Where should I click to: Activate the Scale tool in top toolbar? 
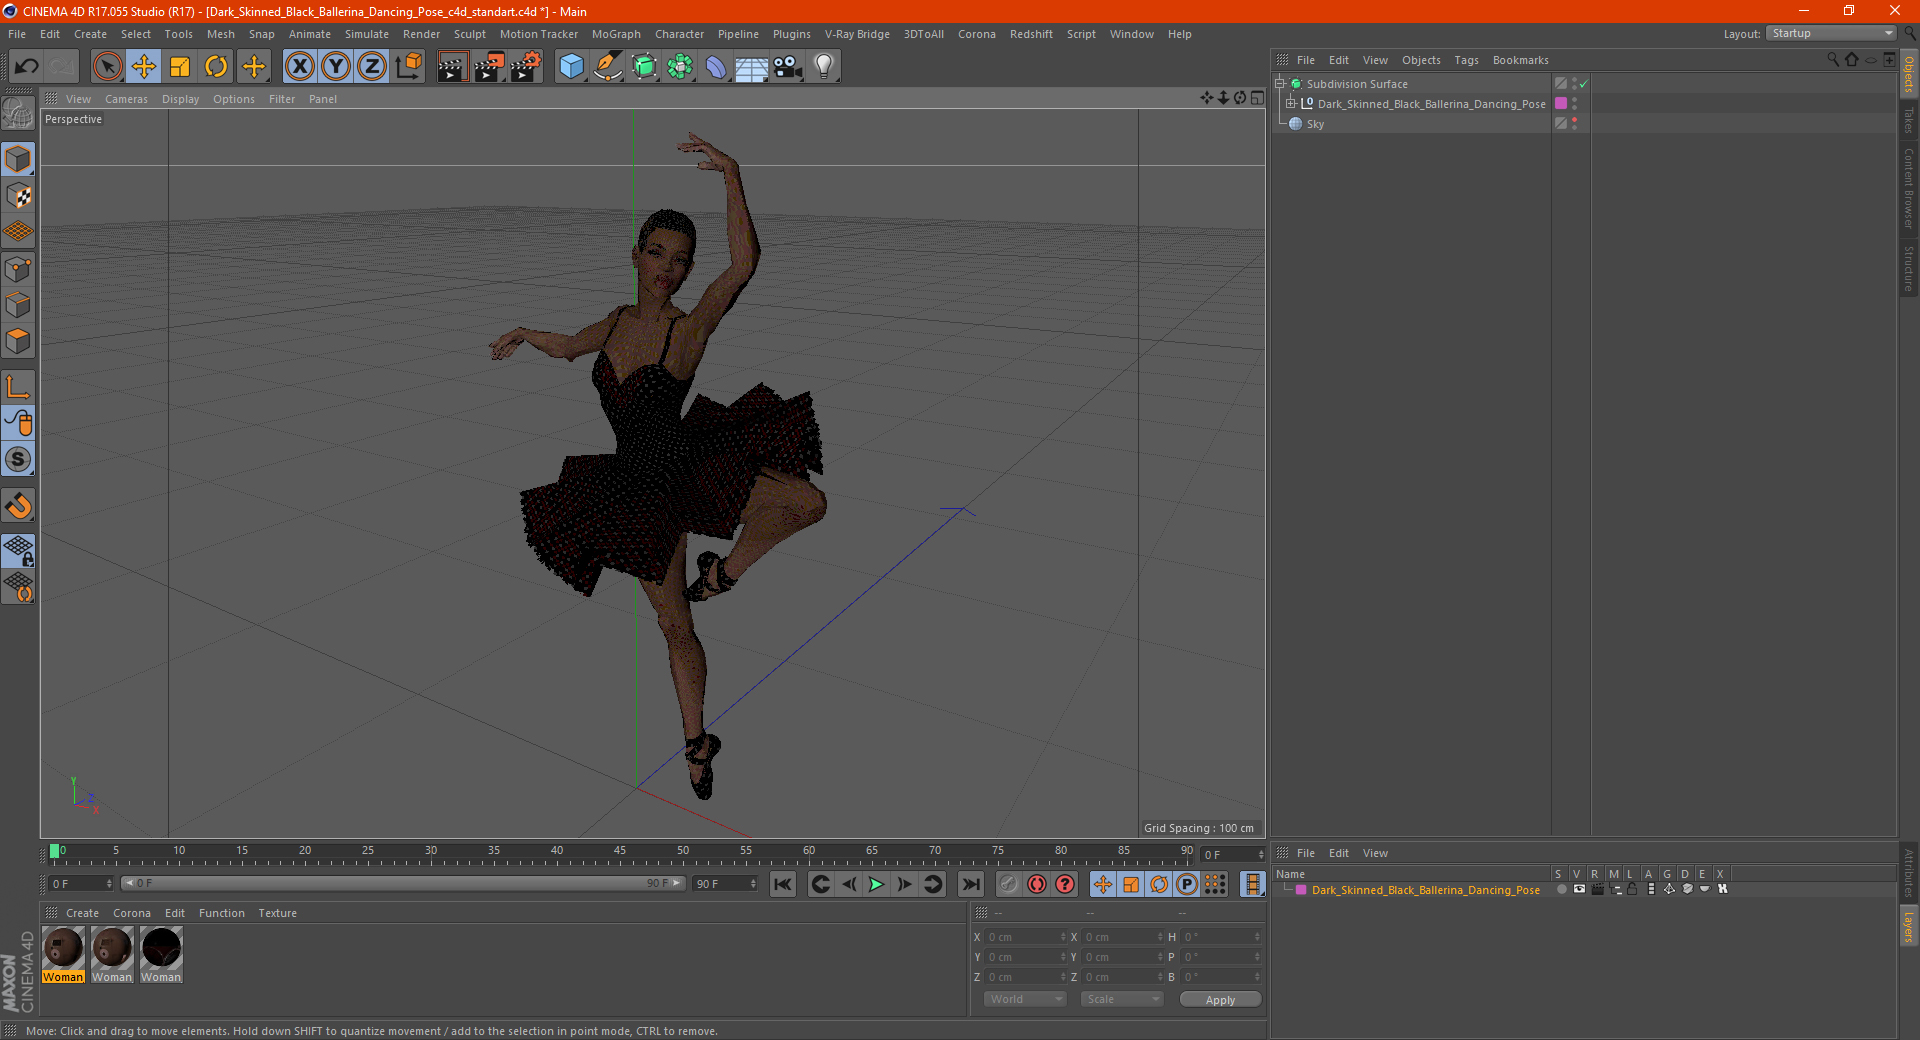(180, 67)
